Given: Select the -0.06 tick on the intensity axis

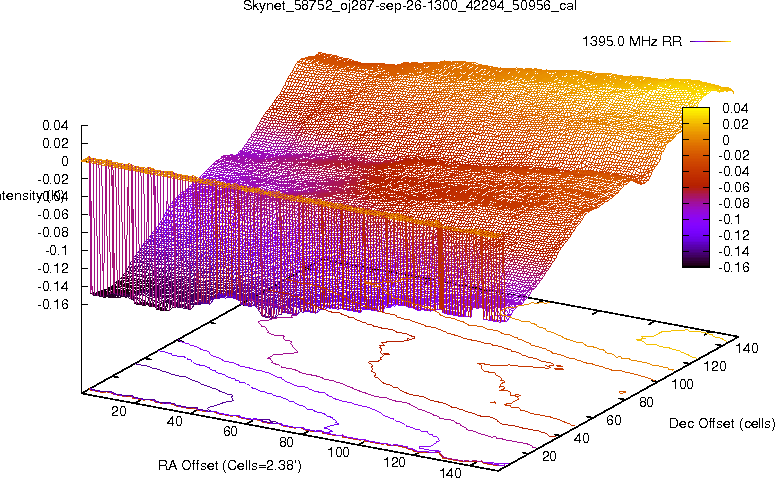Looking at the screenshot, I should pyautogui.click(x=53, y=215).
